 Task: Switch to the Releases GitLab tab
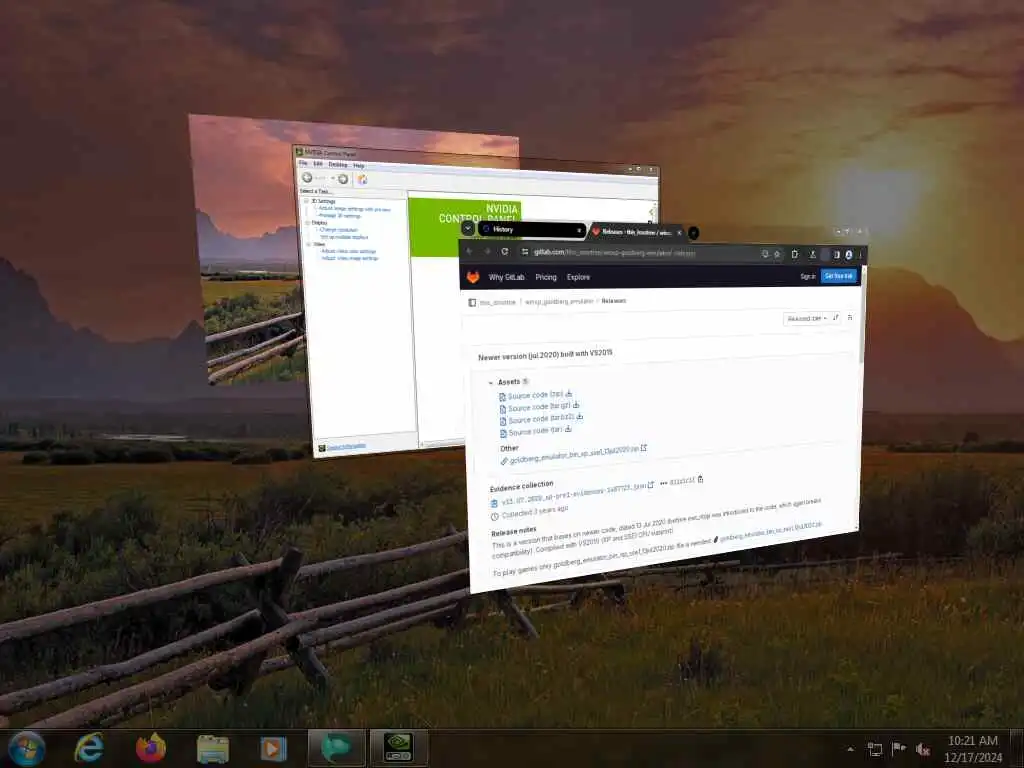(x=635, y=232)
